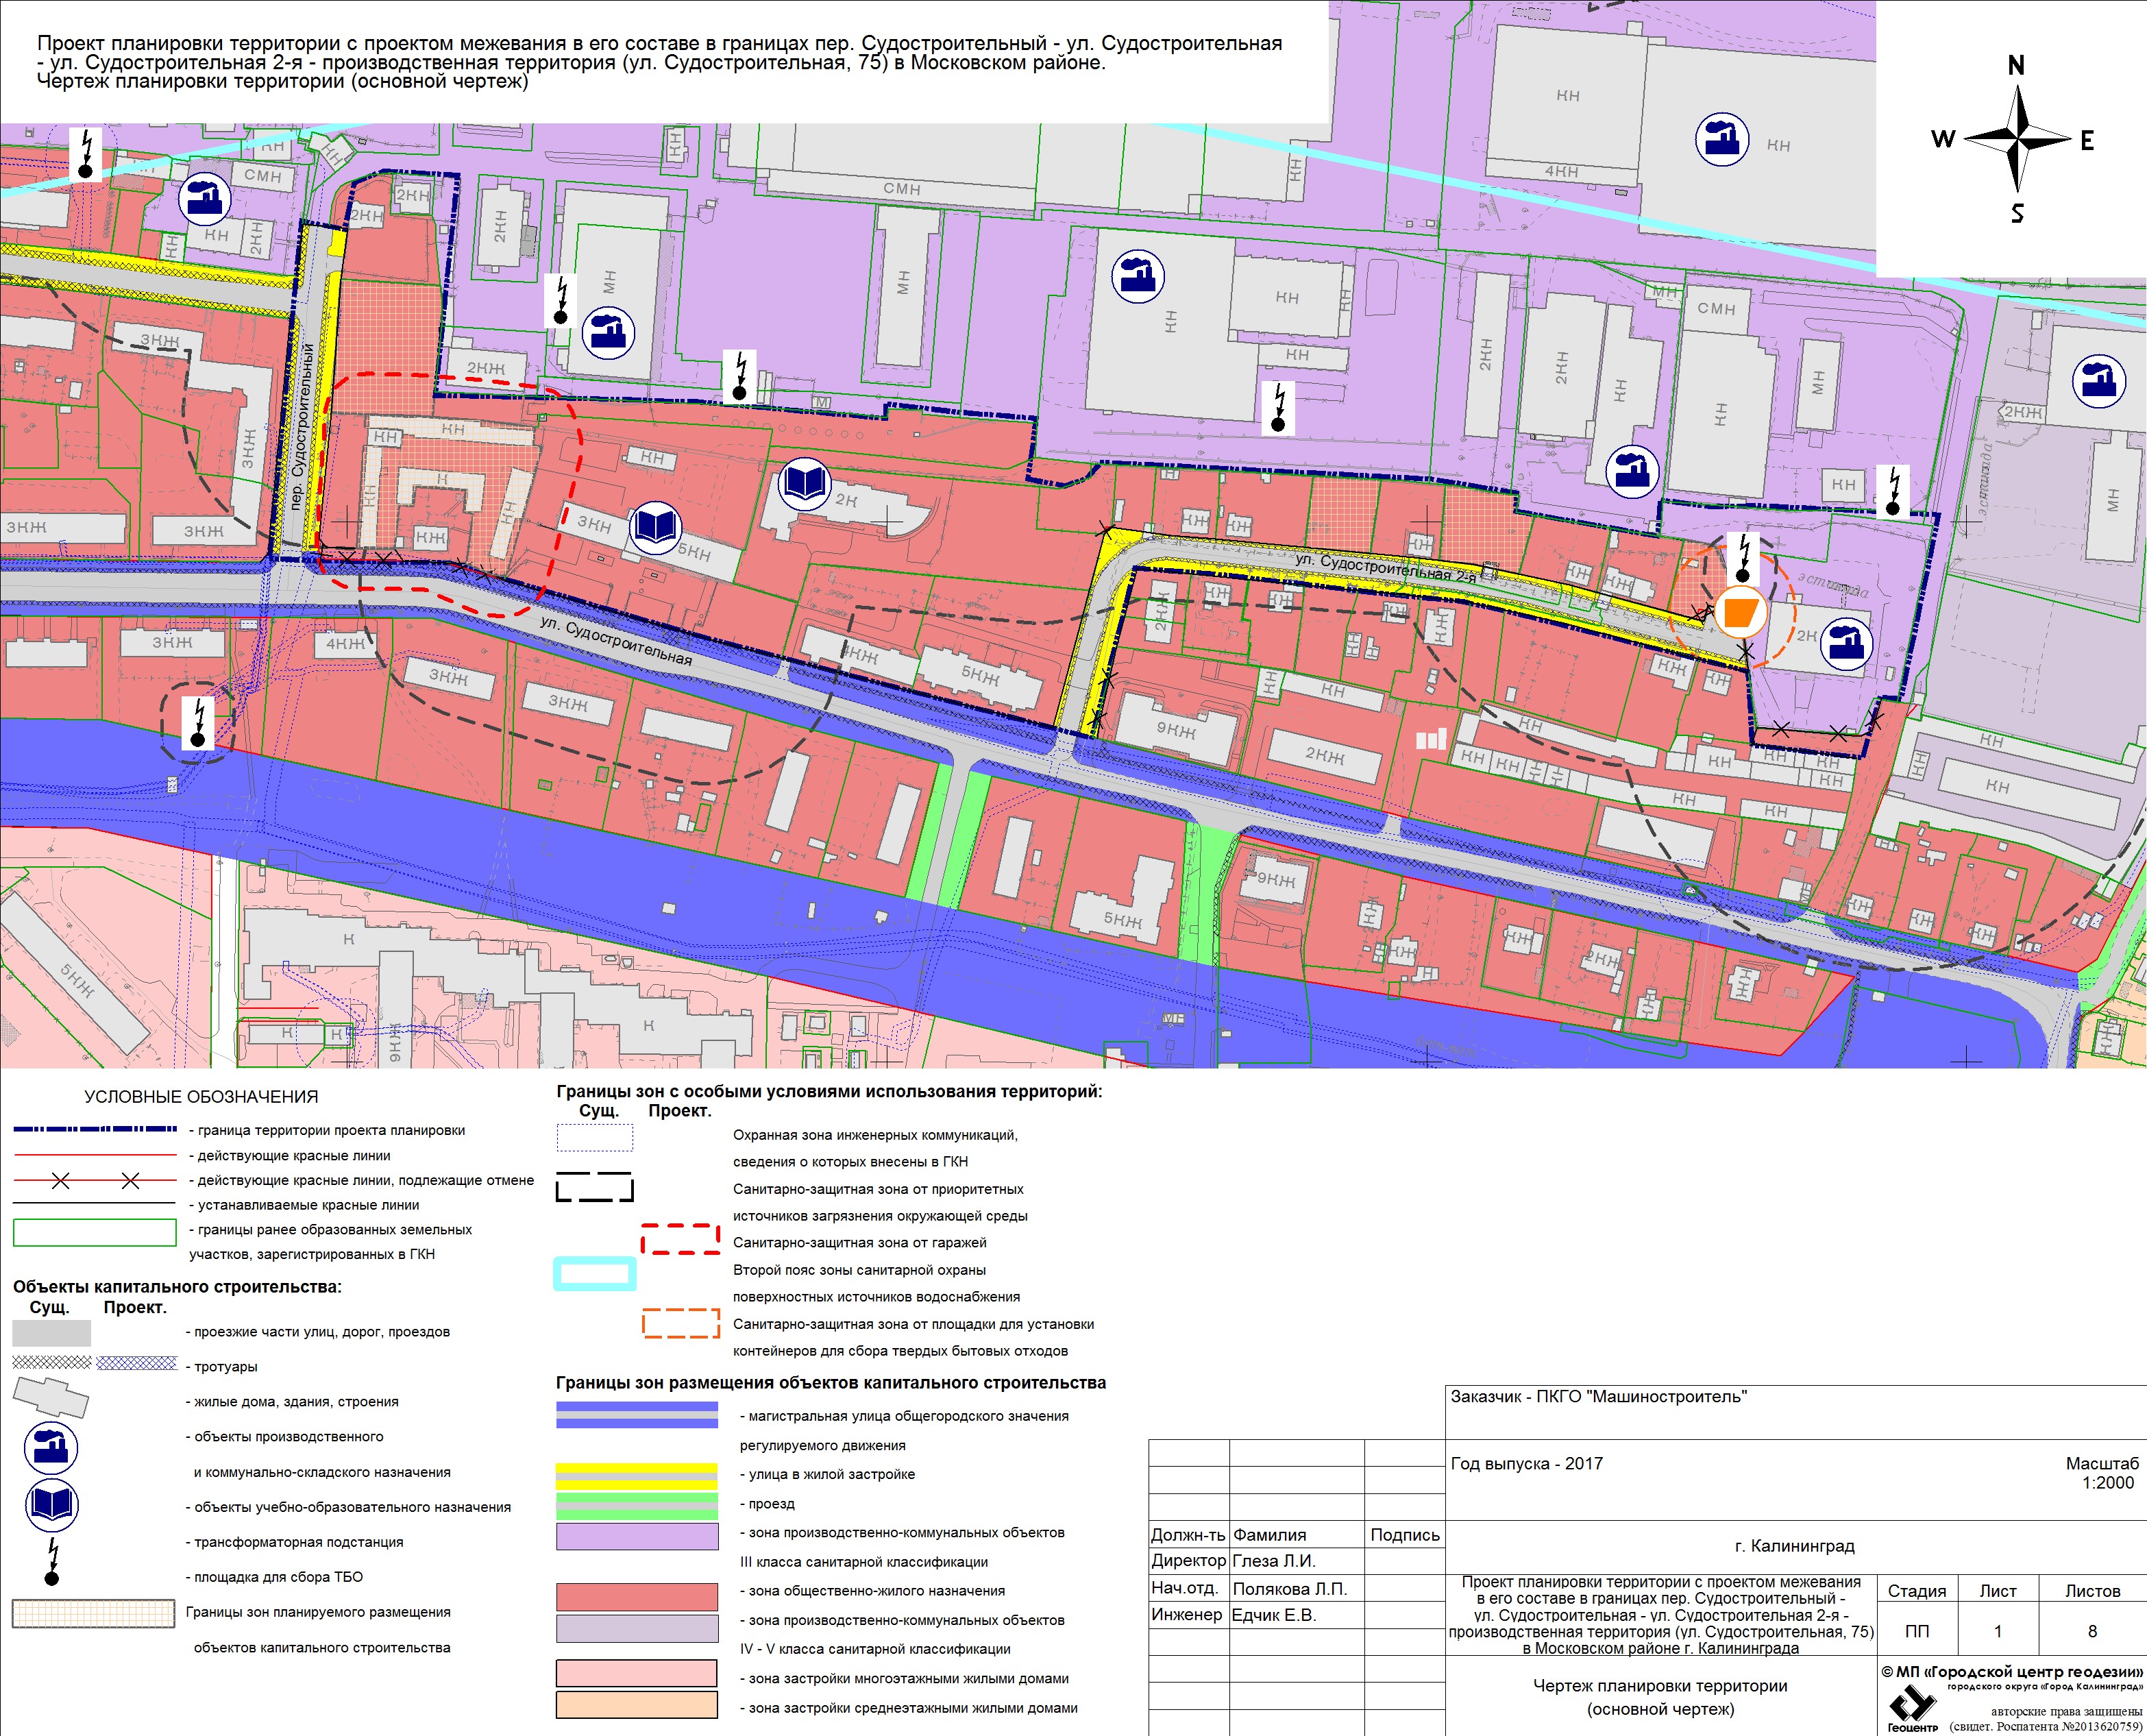Click the red public-residential zone legend swatch

637,1596
